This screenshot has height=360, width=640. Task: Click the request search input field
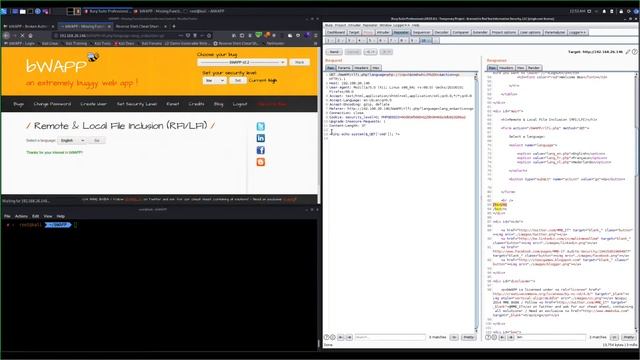[390, 337]
